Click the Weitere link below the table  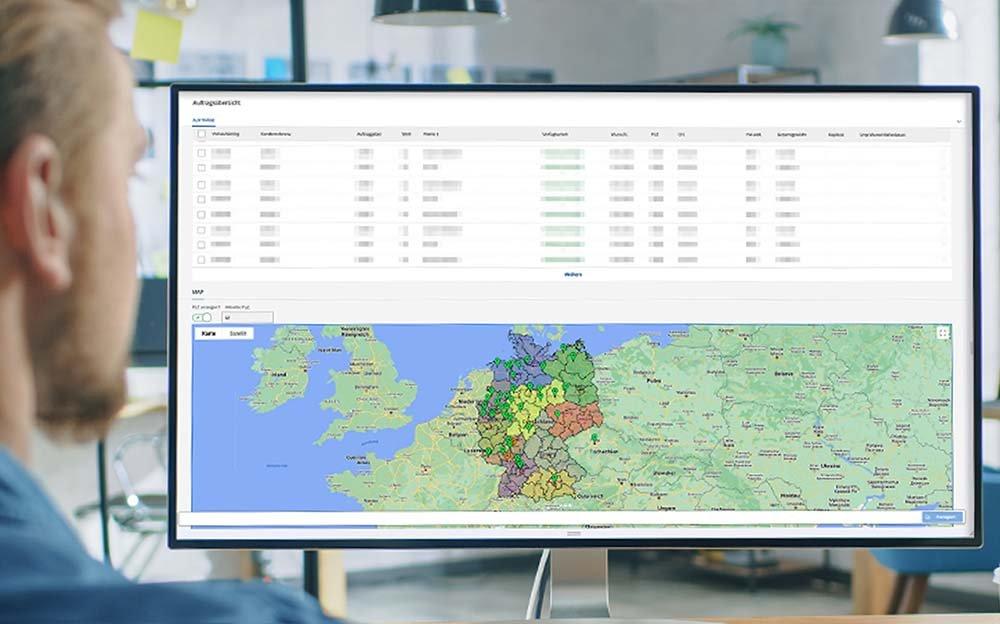(573, 274)
